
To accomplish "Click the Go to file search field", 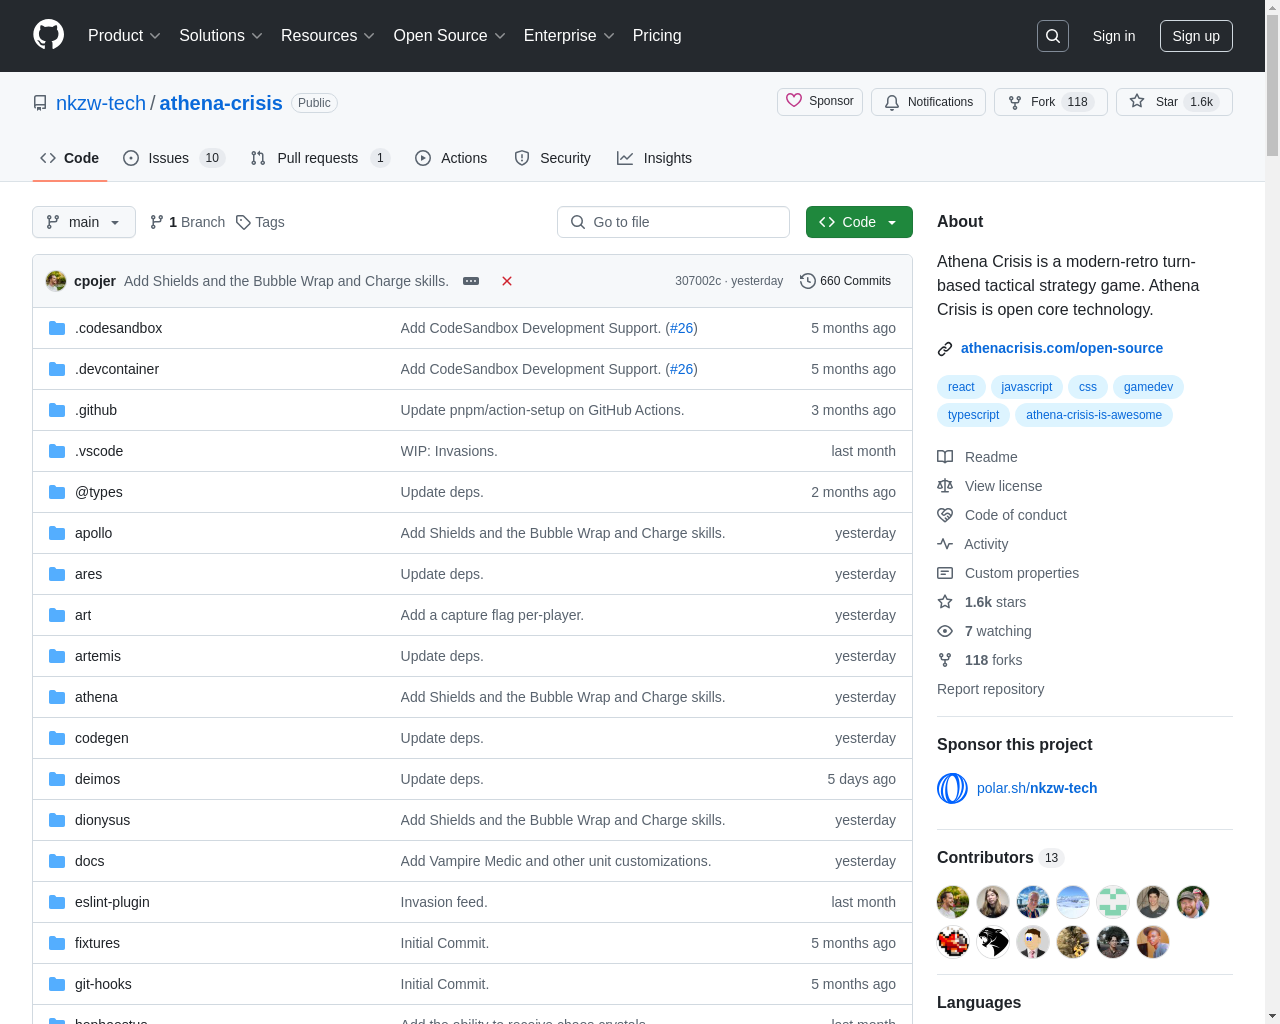I will click(x=673, y=222).
